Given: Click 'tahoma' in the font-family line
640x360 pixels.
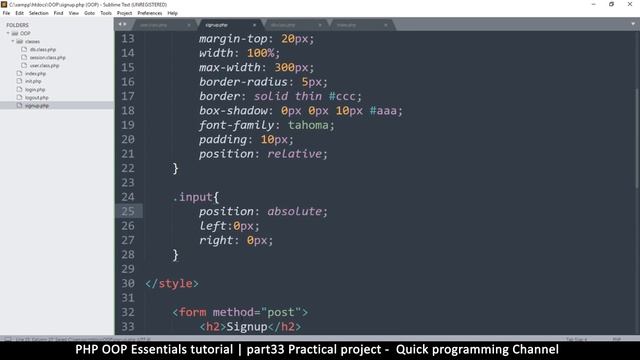Looking at the screenshot, I should pyautogui.click(x=308, y=125).
